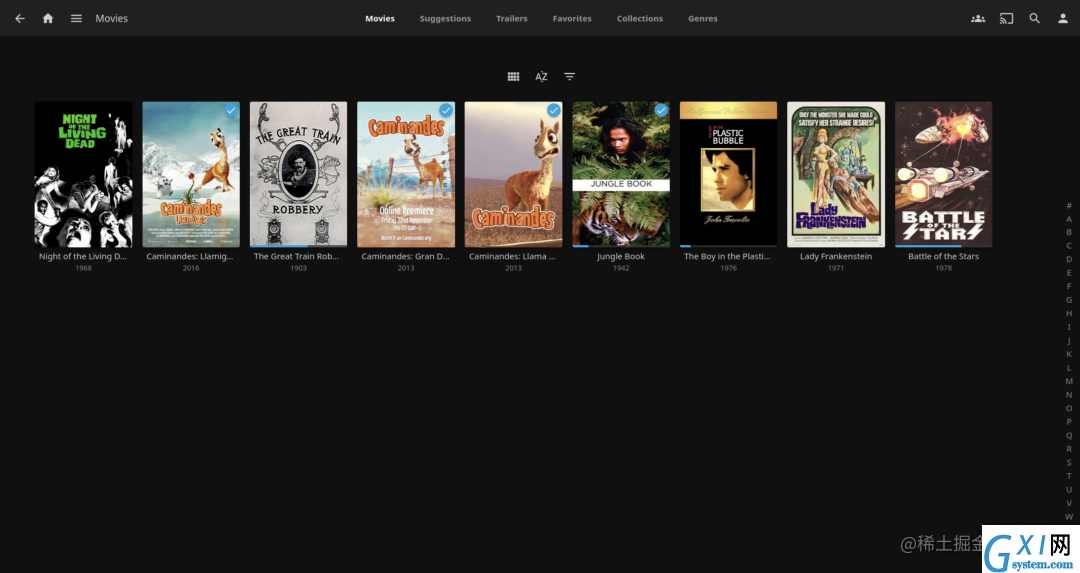Open Cast to device icon
This screenshot has width=1080, height=573.
click(x=1006, y=19)
